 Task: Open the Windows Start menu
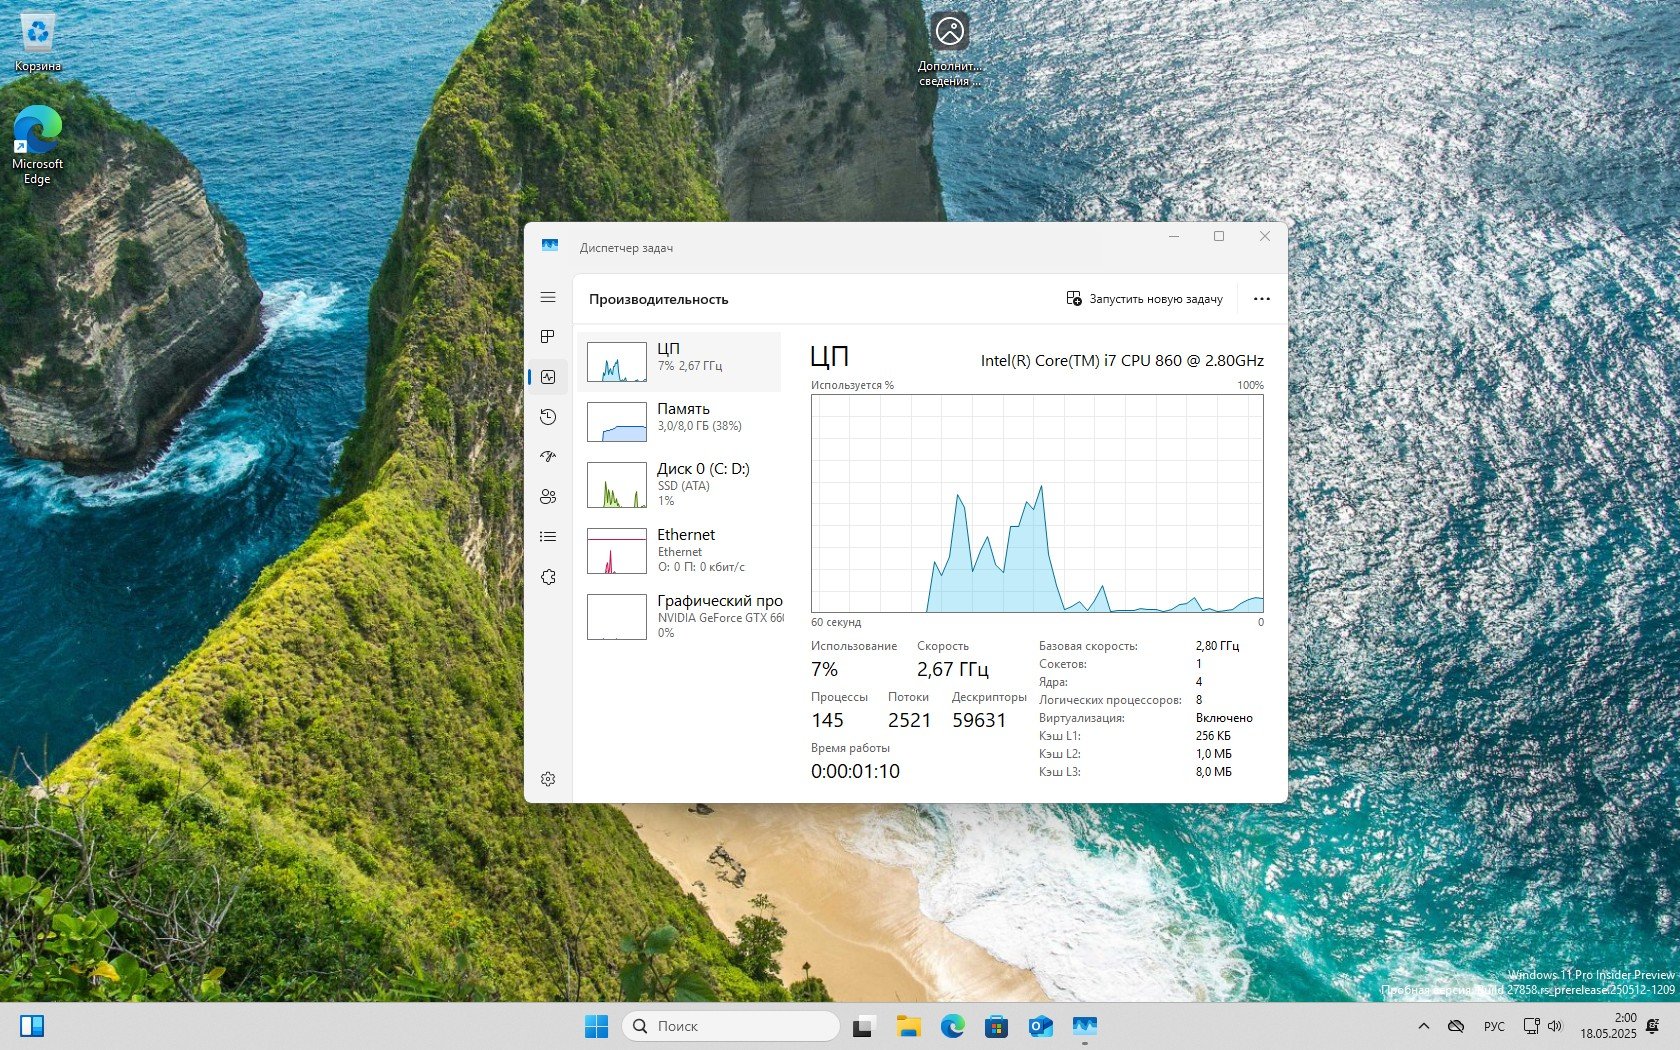[x=596, y=1026]
